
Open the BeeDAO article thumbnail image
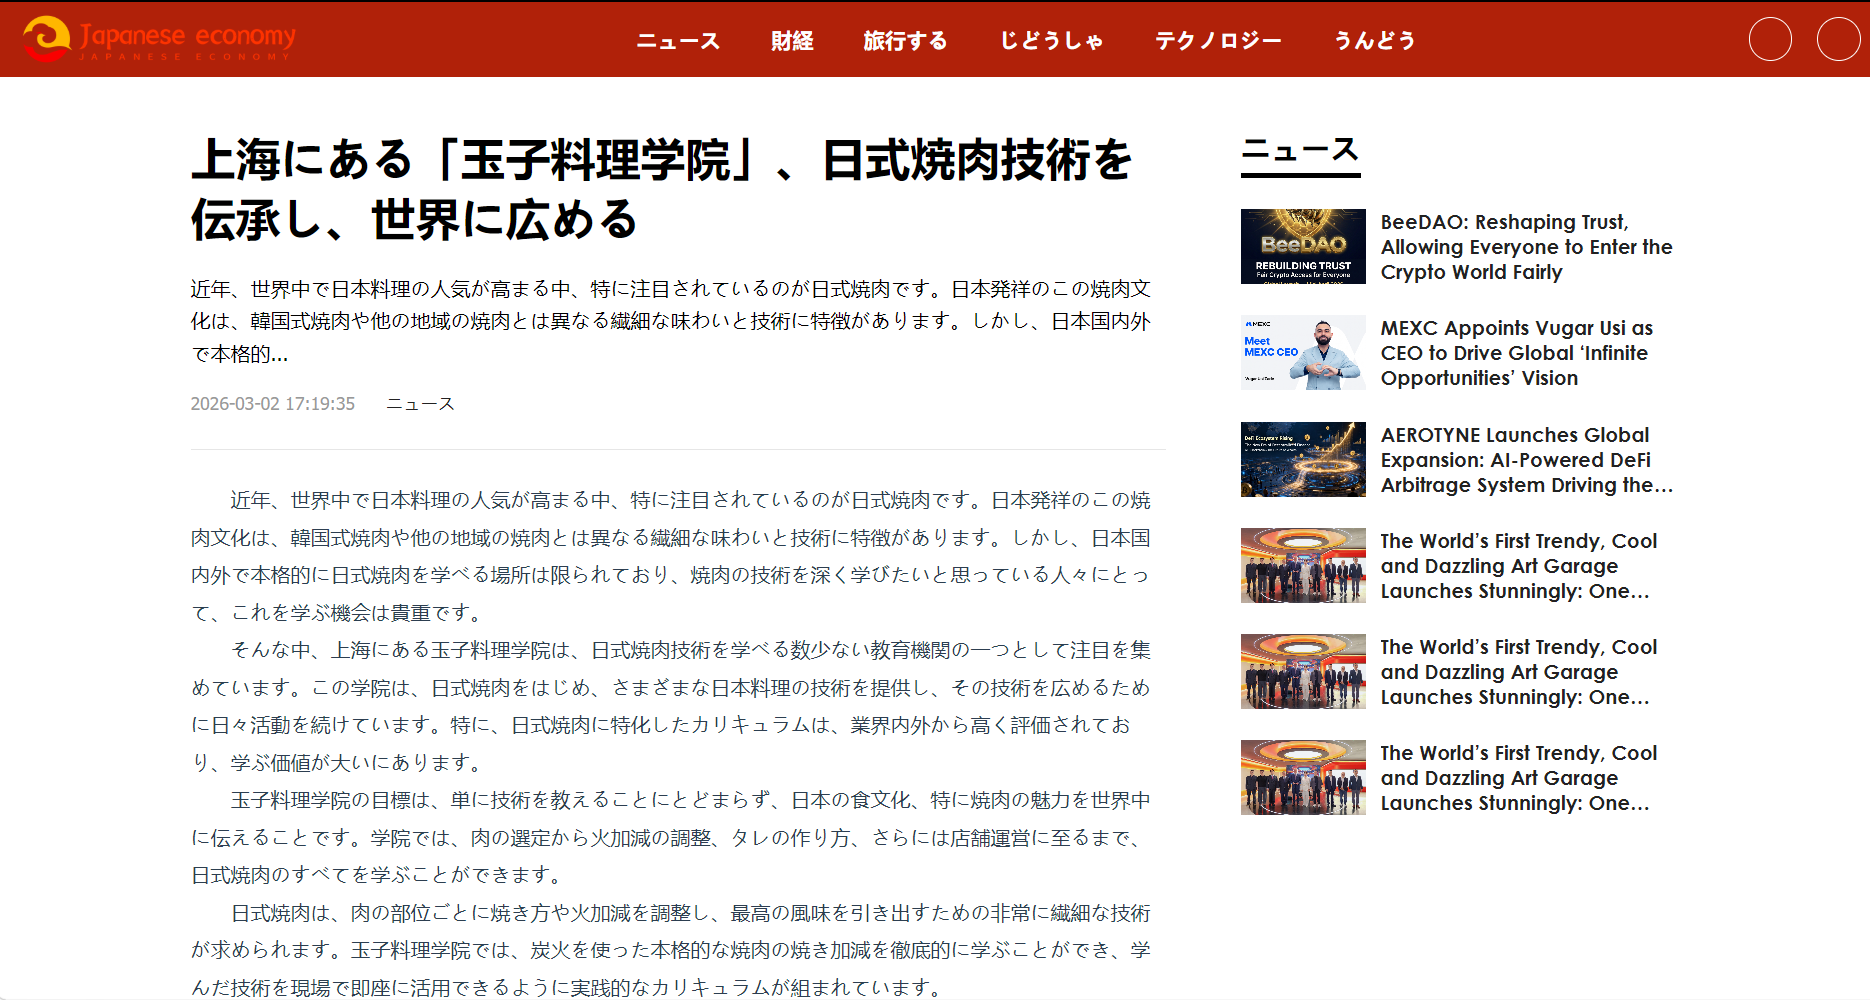pos(1302,246)
